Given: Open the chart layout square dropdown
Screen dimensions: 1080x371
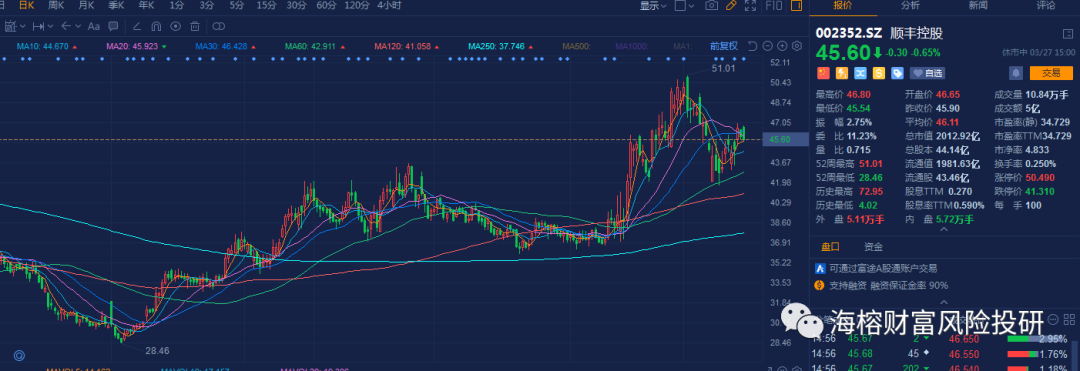Looking at the screenshot, I should click(684, 6).
